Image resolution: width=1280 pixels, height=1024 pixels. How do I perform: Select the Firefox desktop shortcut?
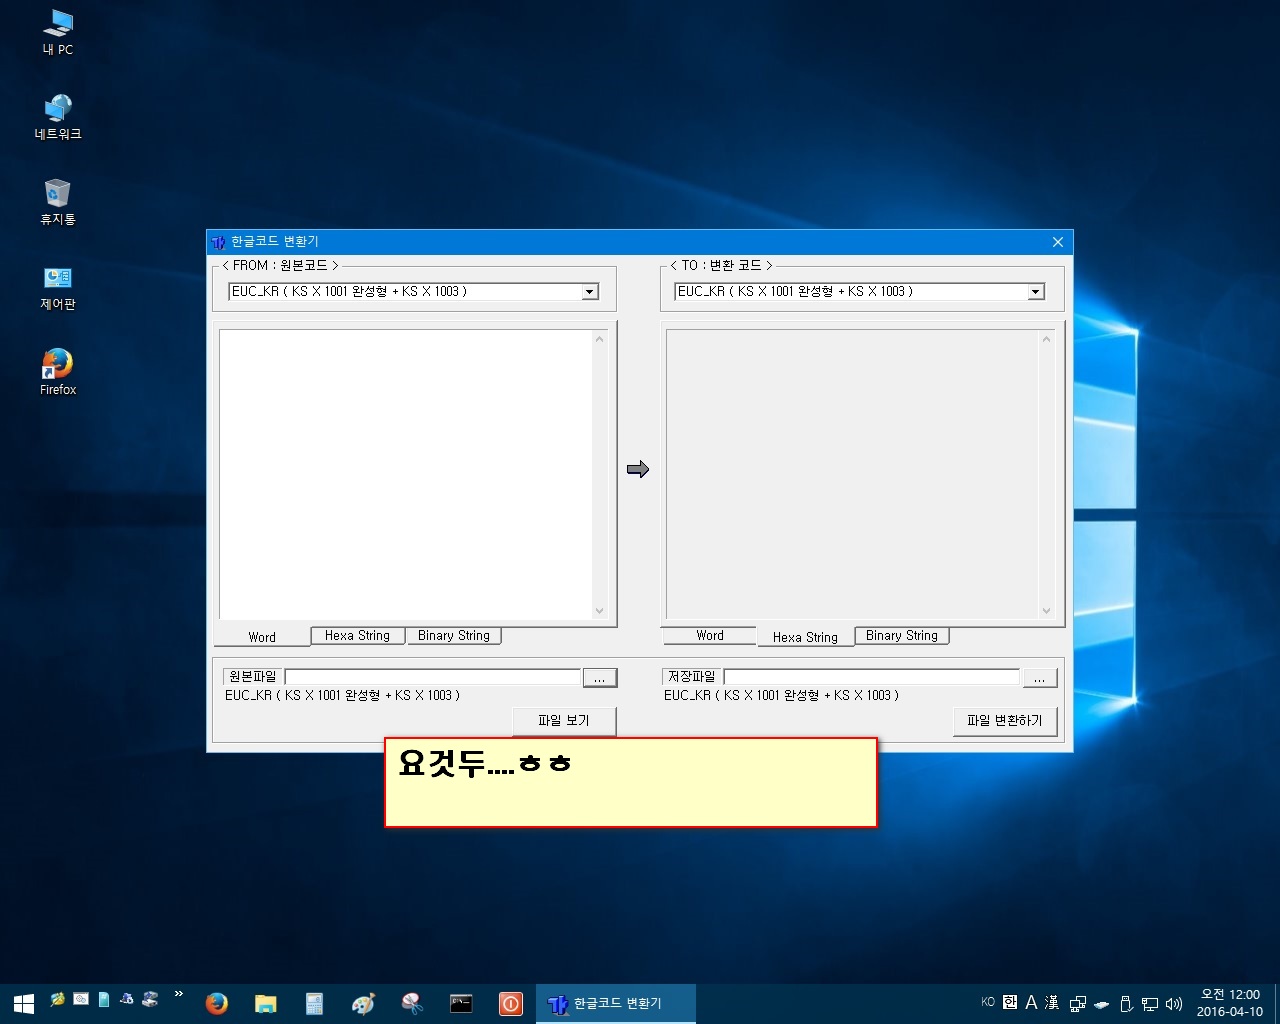pos(58,372)
